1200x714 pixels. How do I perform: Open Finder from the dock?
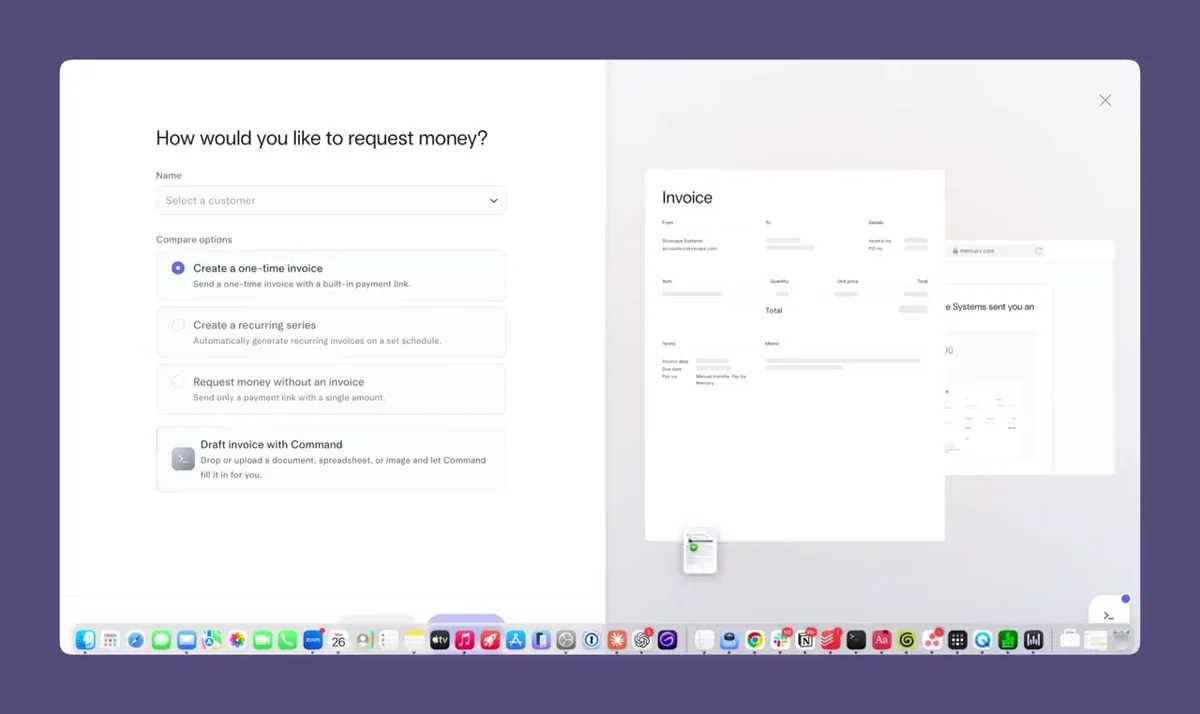85,640
